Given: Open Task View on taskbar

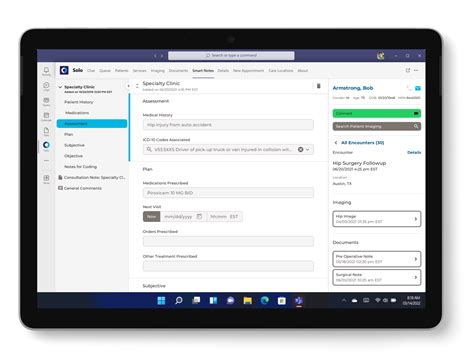Looking at the screenshot, I should [196, 301].
